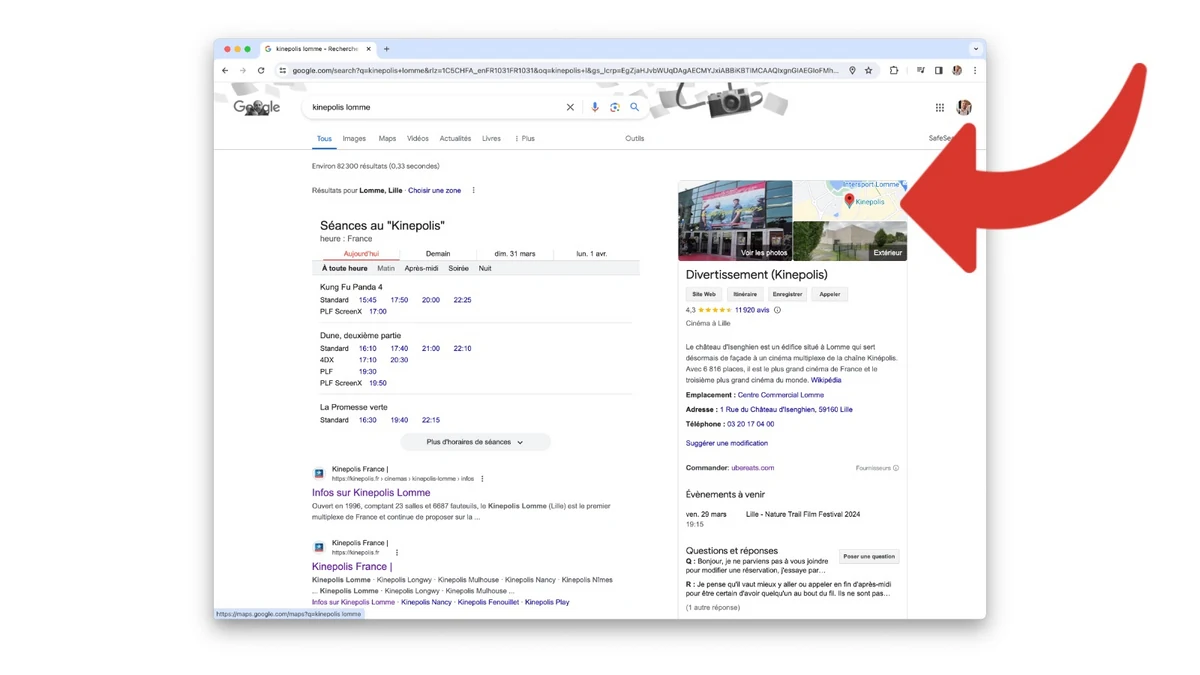
Task: Click the Google logo doodle
Action: pyautogui.click(x=257, y=107)
